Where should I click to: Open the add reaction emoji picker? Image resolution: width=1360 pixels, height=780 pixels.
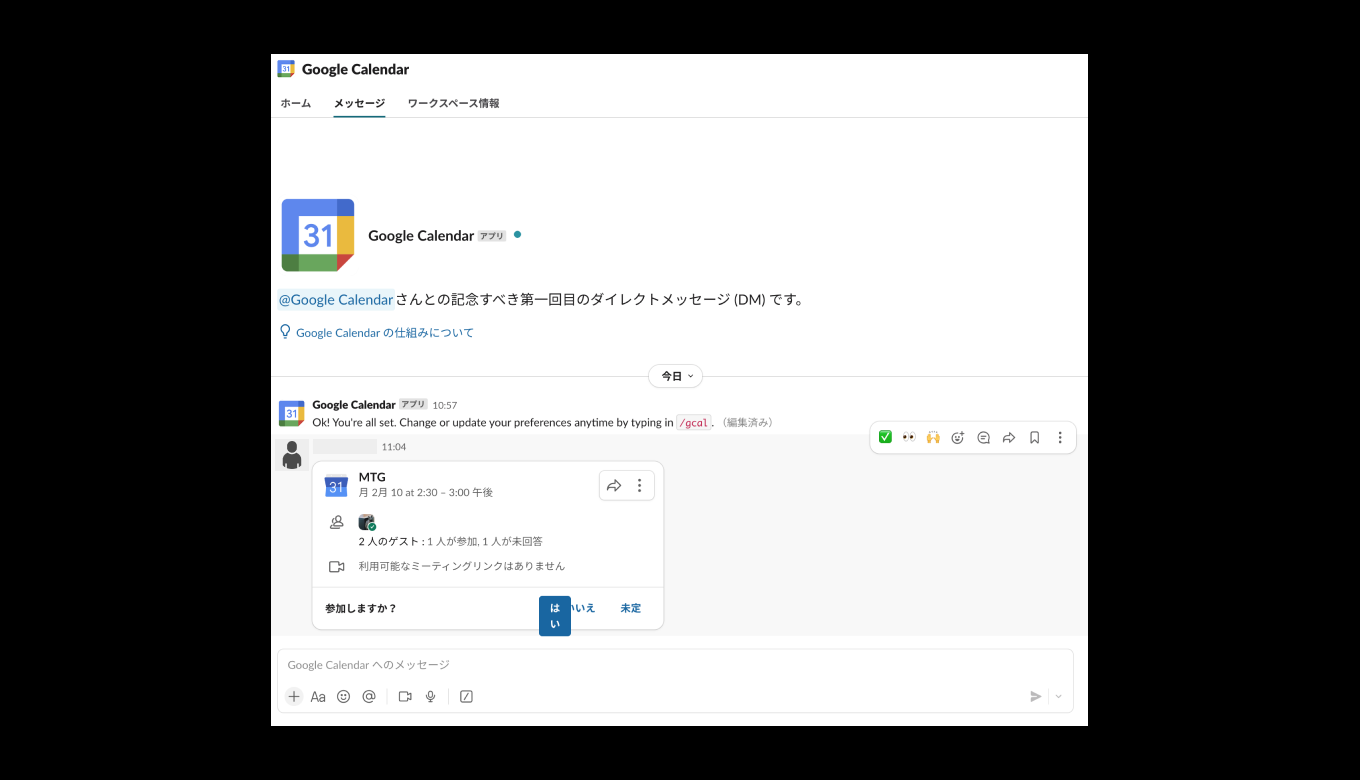958,437
